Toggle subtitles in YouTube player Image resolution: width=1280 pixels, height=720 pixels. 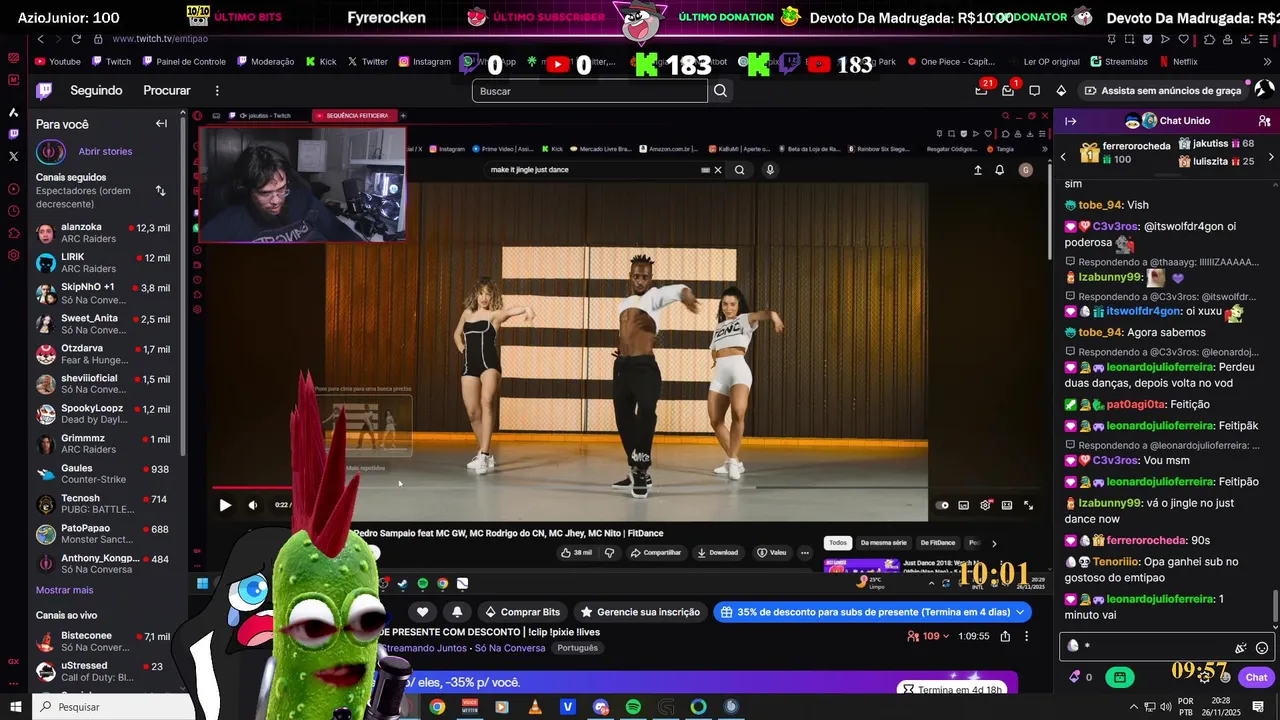coord(964,505)
